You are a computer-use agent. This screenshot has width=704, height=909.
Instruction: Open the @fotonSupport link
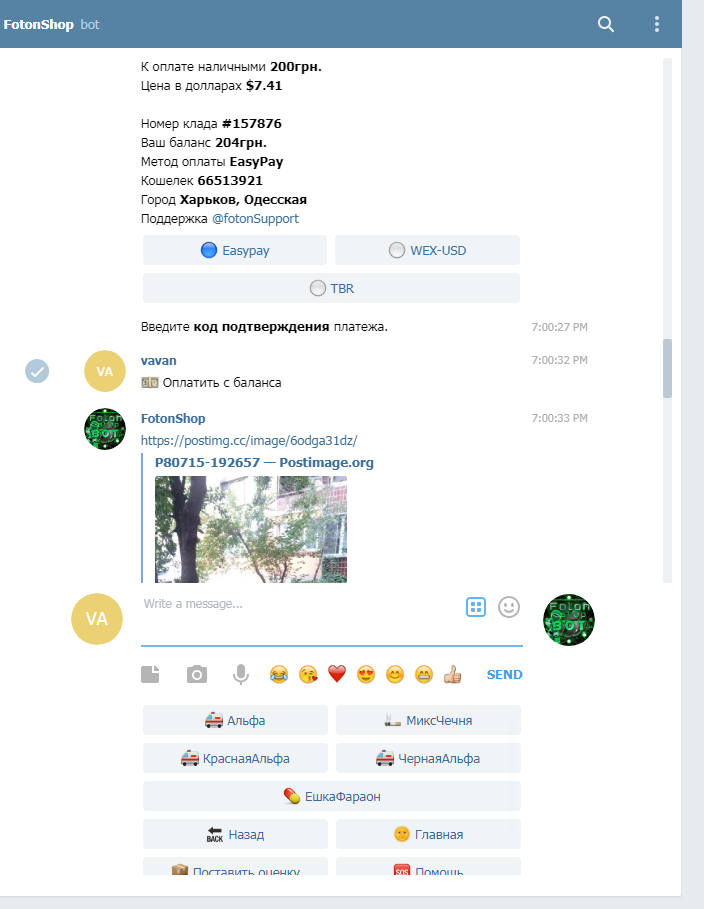tap(255, 218)
